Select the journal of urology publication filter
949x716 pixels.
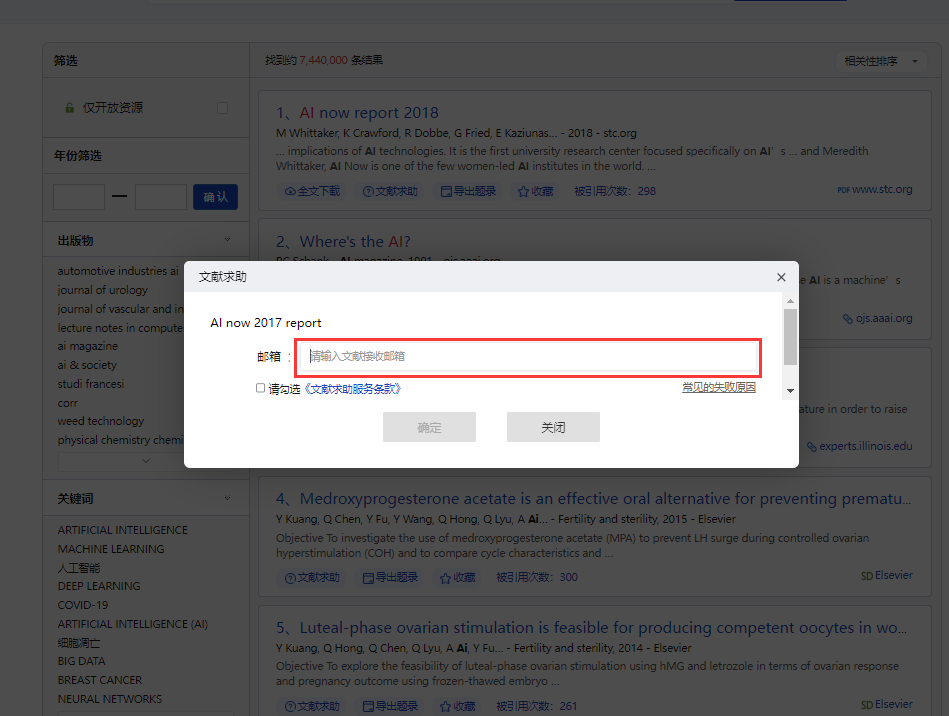coord(102,290)
